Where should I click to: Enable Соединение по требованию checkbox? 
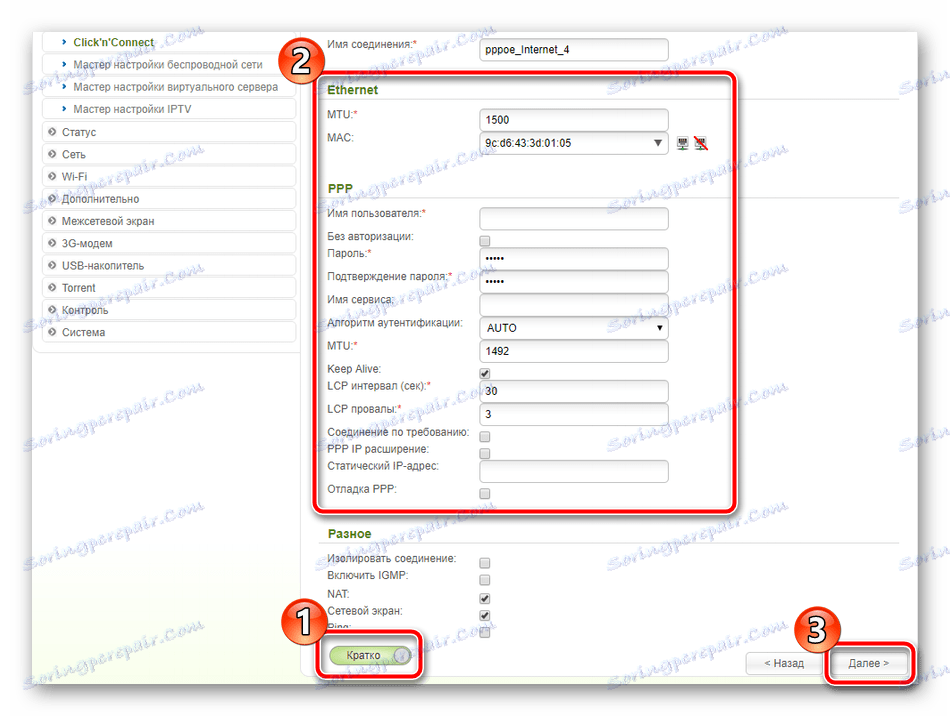(x=485, y=437)
